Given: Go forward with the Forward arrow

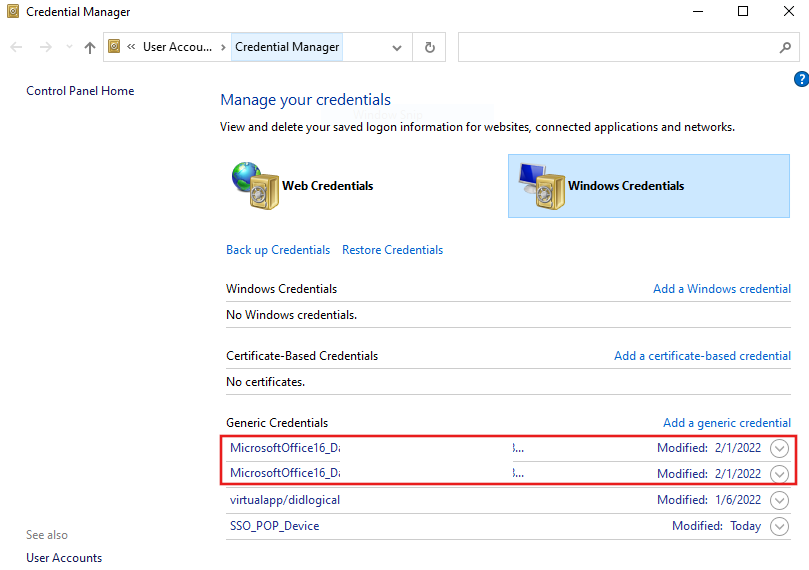Looking at the screenshot, I should pos(45,47).
